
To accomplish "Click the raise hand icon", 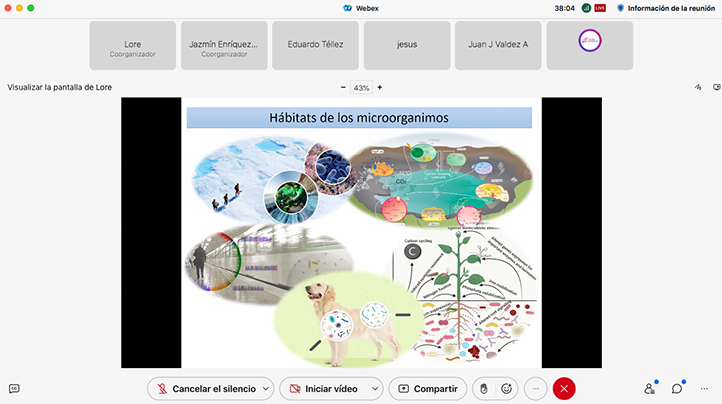I will point(482,388).
